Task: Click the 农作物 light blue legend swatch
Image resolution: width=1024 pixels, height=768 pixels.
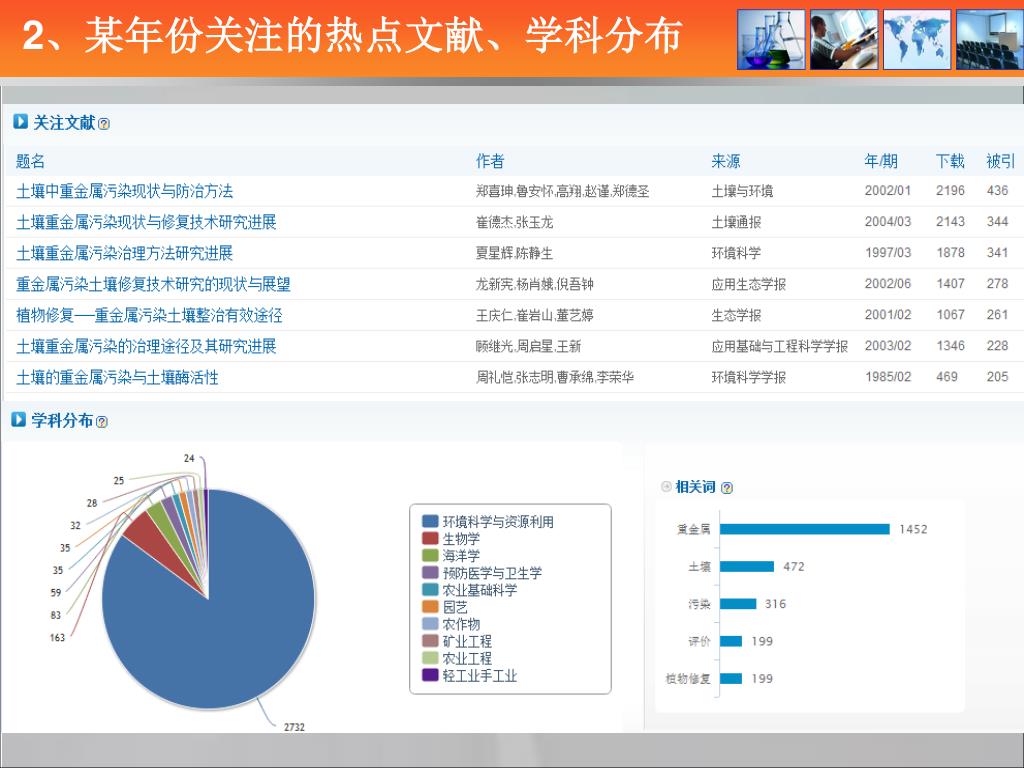Action: click(x=430, y=624)
